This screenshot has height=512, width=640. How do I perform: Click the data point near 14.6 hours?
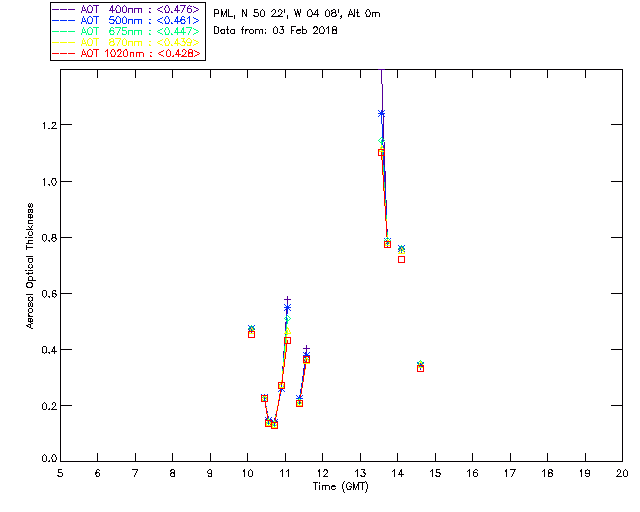(420, 368)
